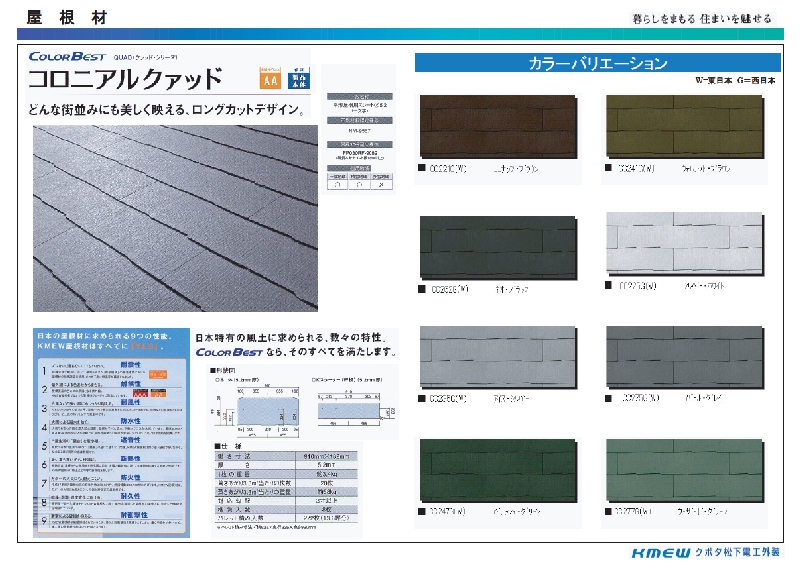Click the color name under the silver gray sample
Viewport: 800px width, 563px height.
511,399
